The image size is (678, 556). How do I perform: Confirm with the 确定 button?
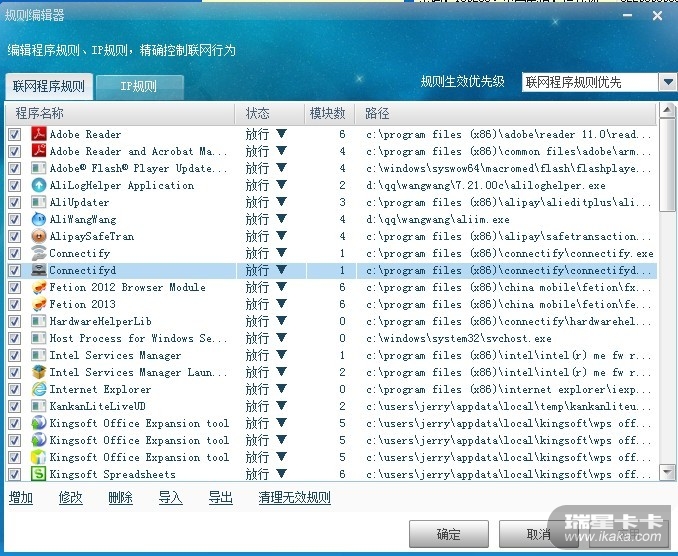click(x=449, y=534)
